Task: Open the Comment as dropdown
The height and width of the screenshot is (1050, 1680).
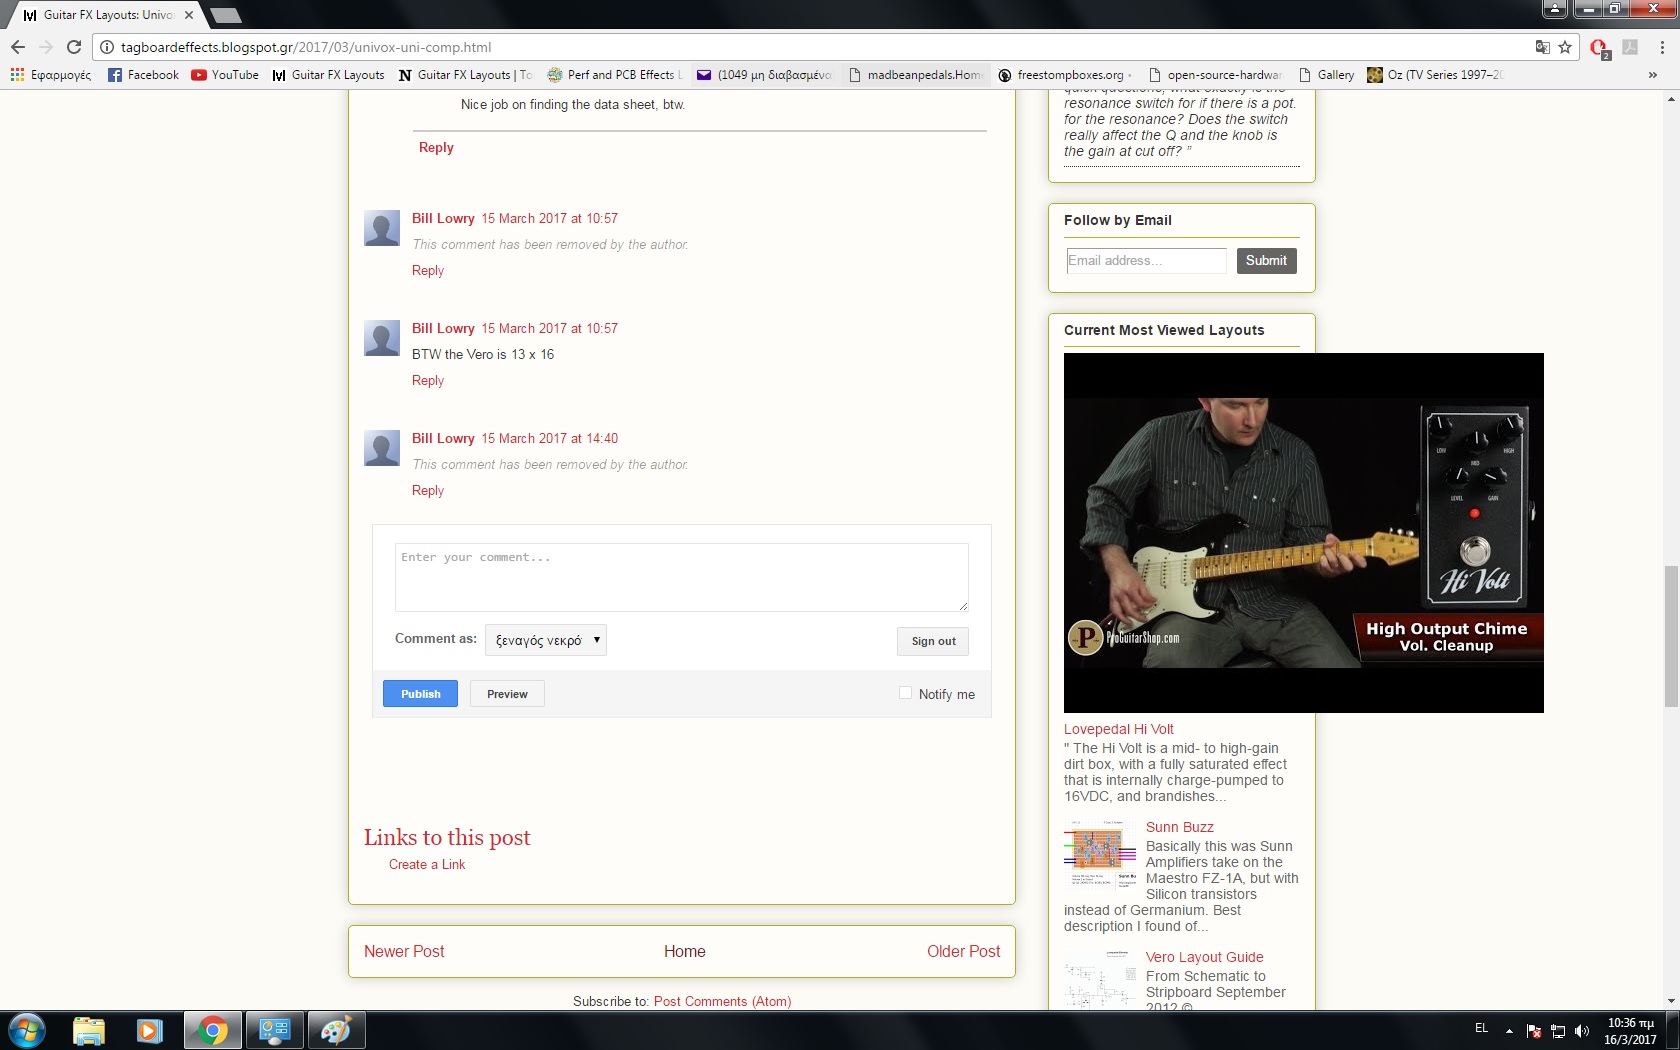Action: tap(546, 640)
